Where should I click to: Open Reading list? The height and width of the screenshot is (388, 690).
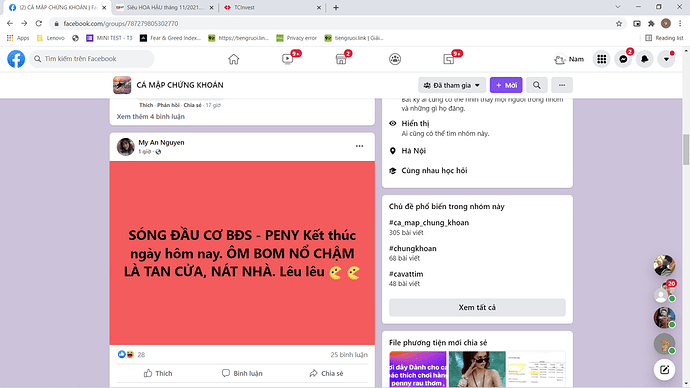click(664, 38)
